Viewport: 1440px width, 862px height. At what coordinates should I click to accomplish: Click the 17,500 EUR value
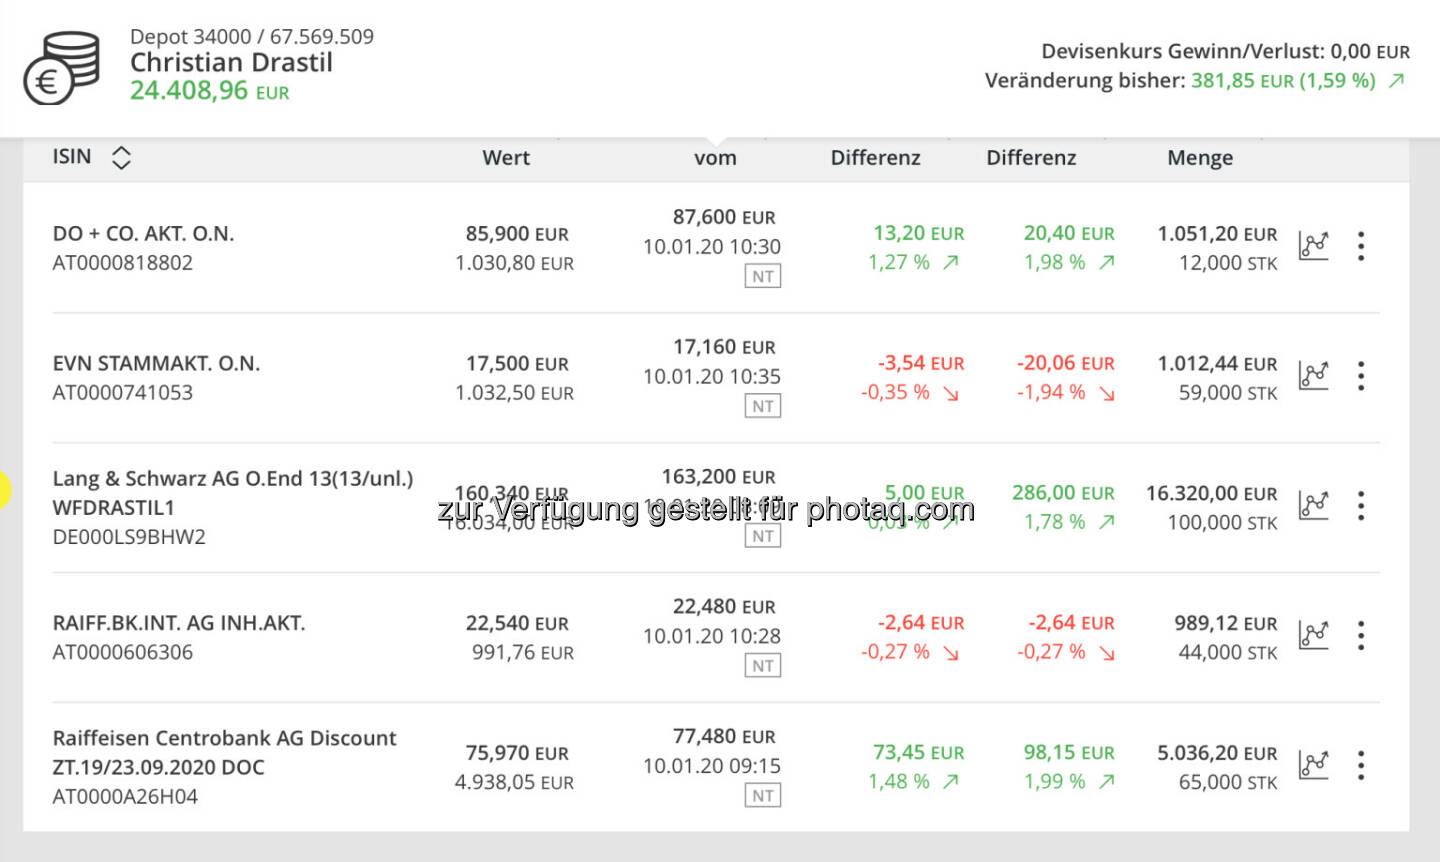(x=517, y=364)
